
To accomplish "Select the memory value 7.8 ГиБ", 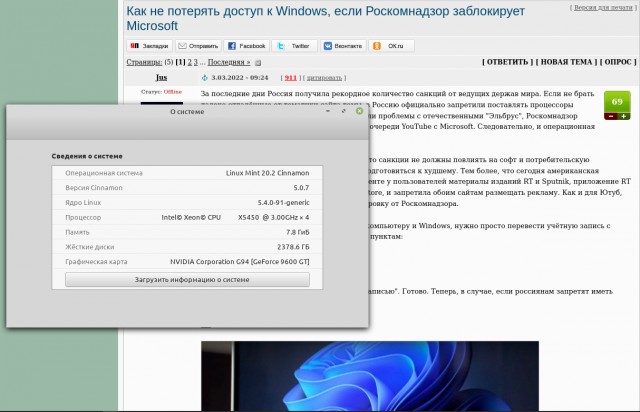I will point(298,232).
